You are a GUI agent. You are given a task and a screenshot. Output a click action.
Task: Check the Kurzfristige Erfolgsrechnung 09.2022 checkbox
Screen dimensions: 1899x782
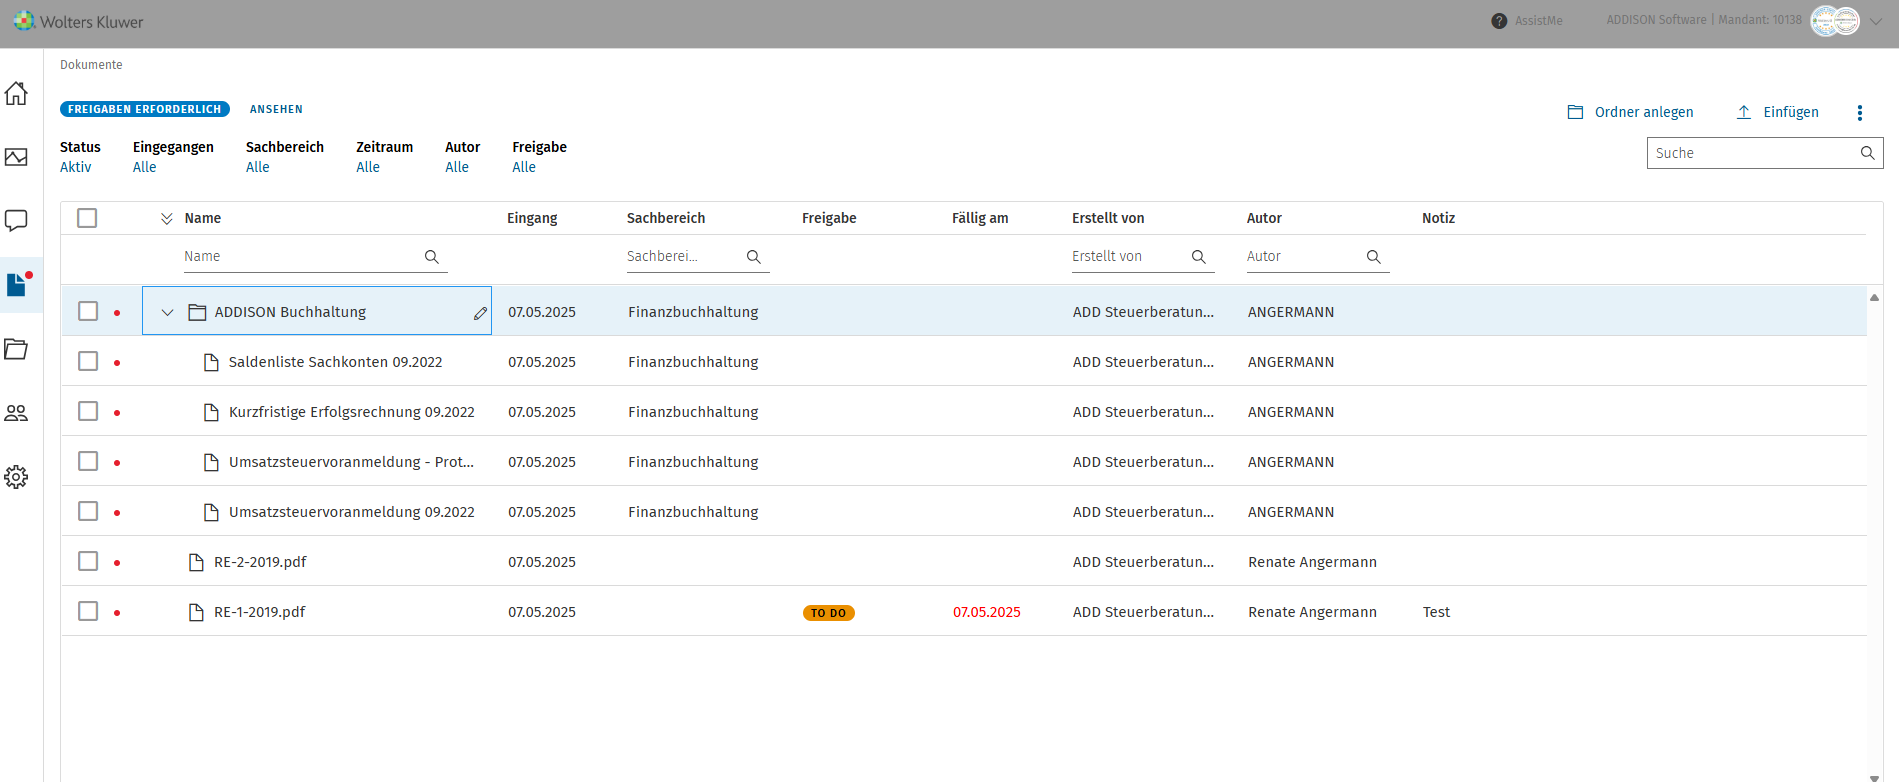click(x=88, y=411)
